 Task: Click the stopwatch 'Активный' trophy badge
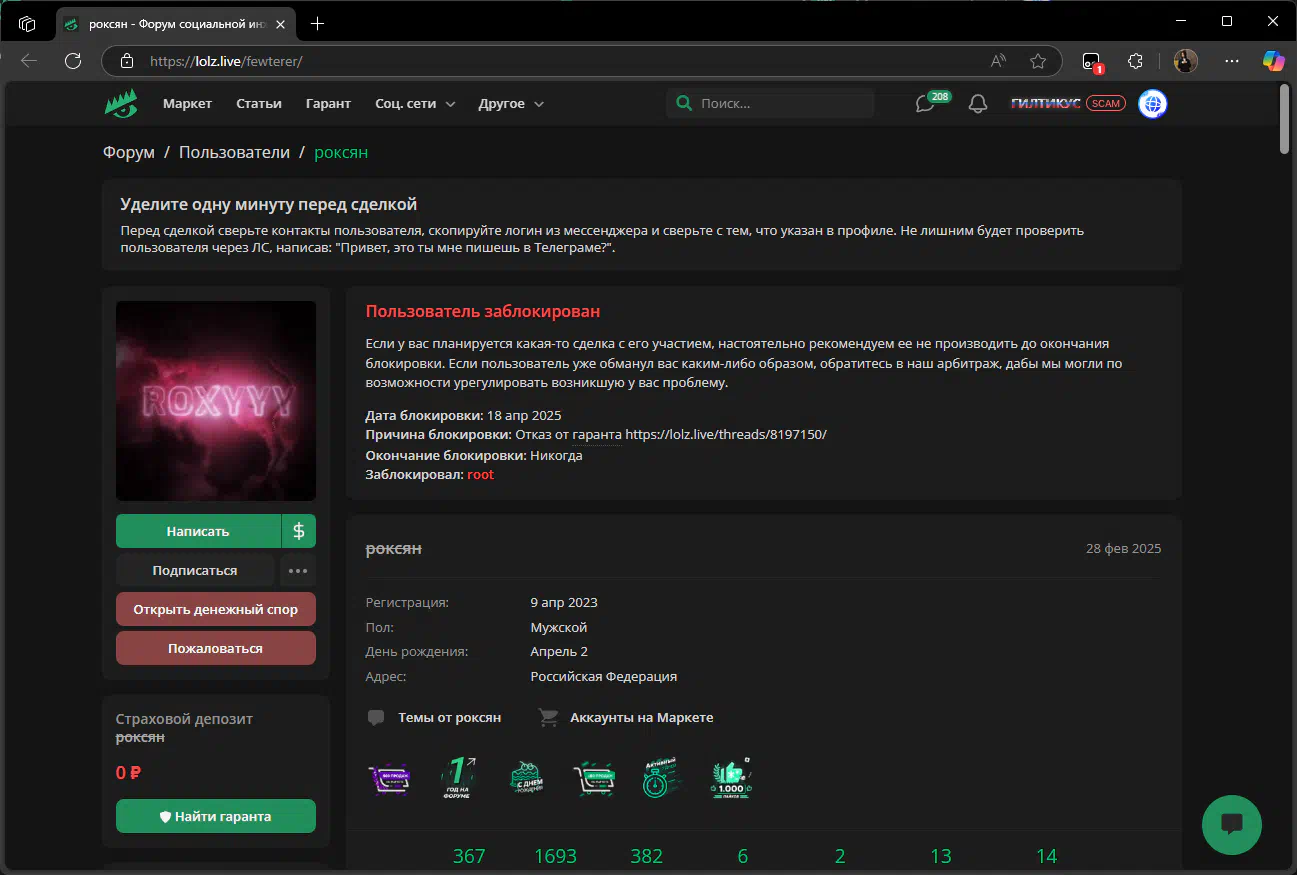[663, 778]
